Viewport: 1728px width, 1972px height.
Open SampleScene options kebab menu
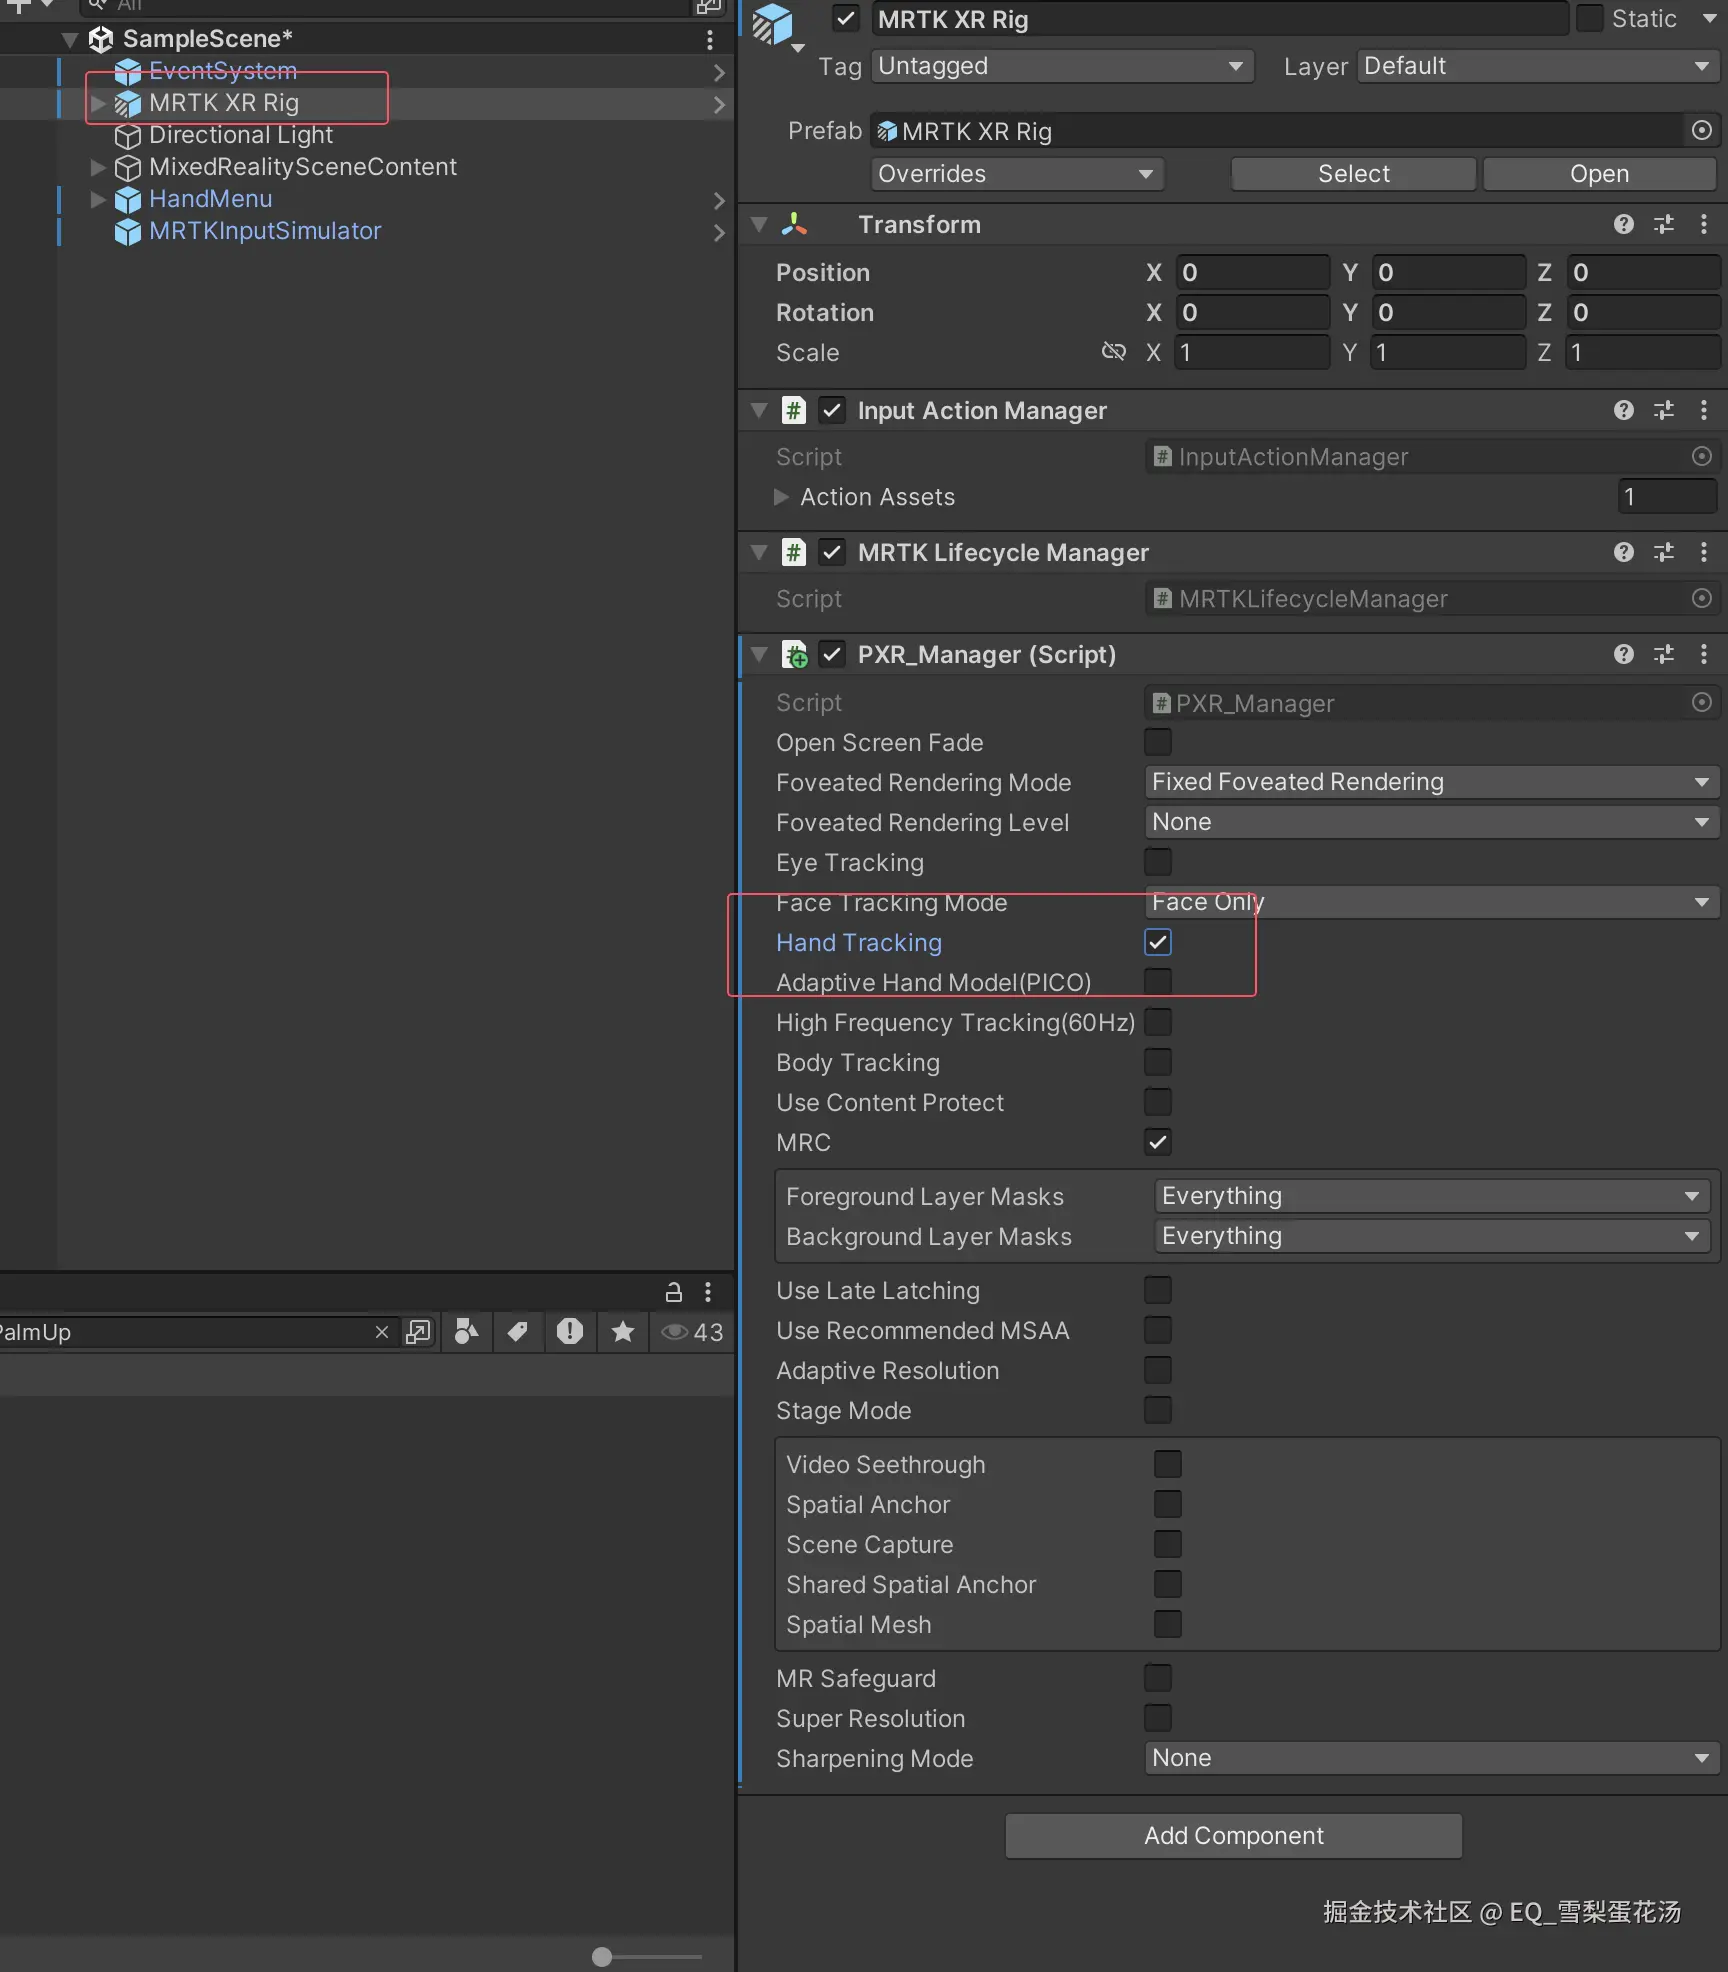tap(709, 39)
